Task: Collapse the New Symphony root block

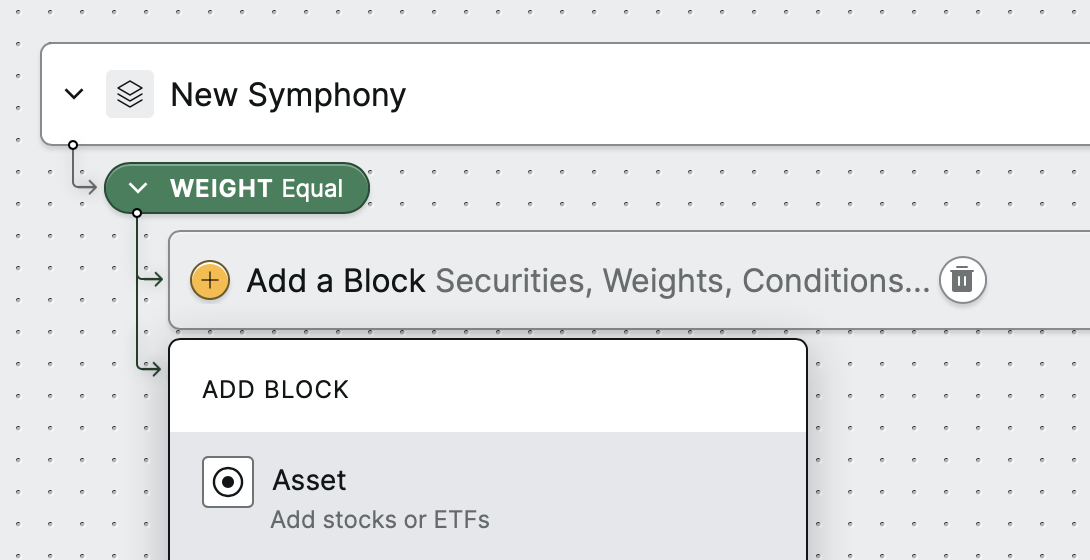Action: 74,94
